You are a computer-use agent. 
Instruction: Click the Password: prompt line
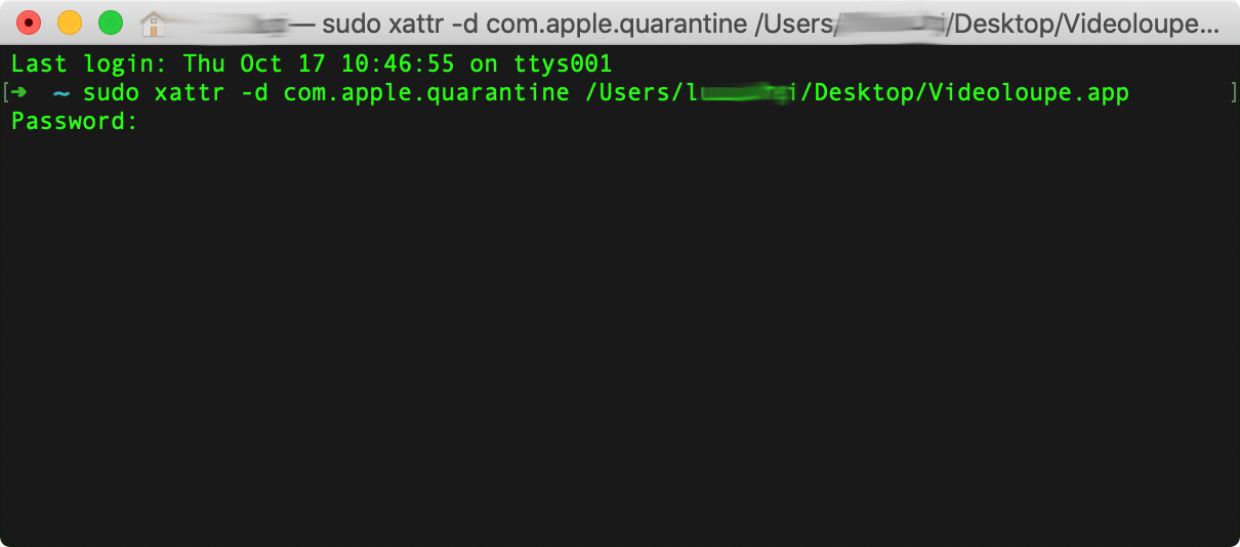(x=75, y=122)
